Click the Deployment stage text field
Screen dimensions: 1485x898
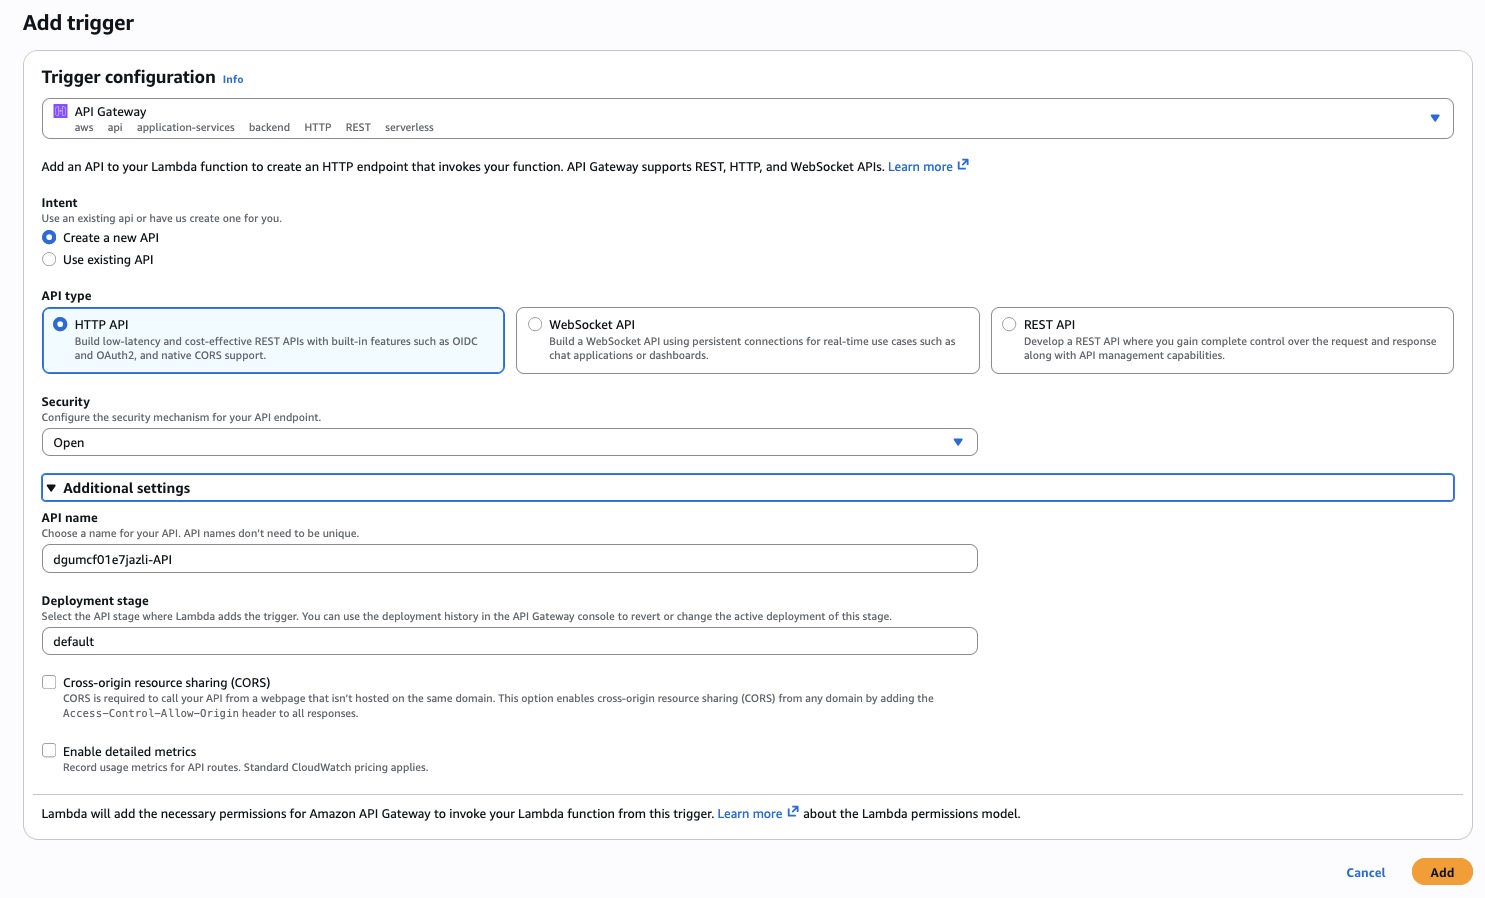tap(509, 642)
